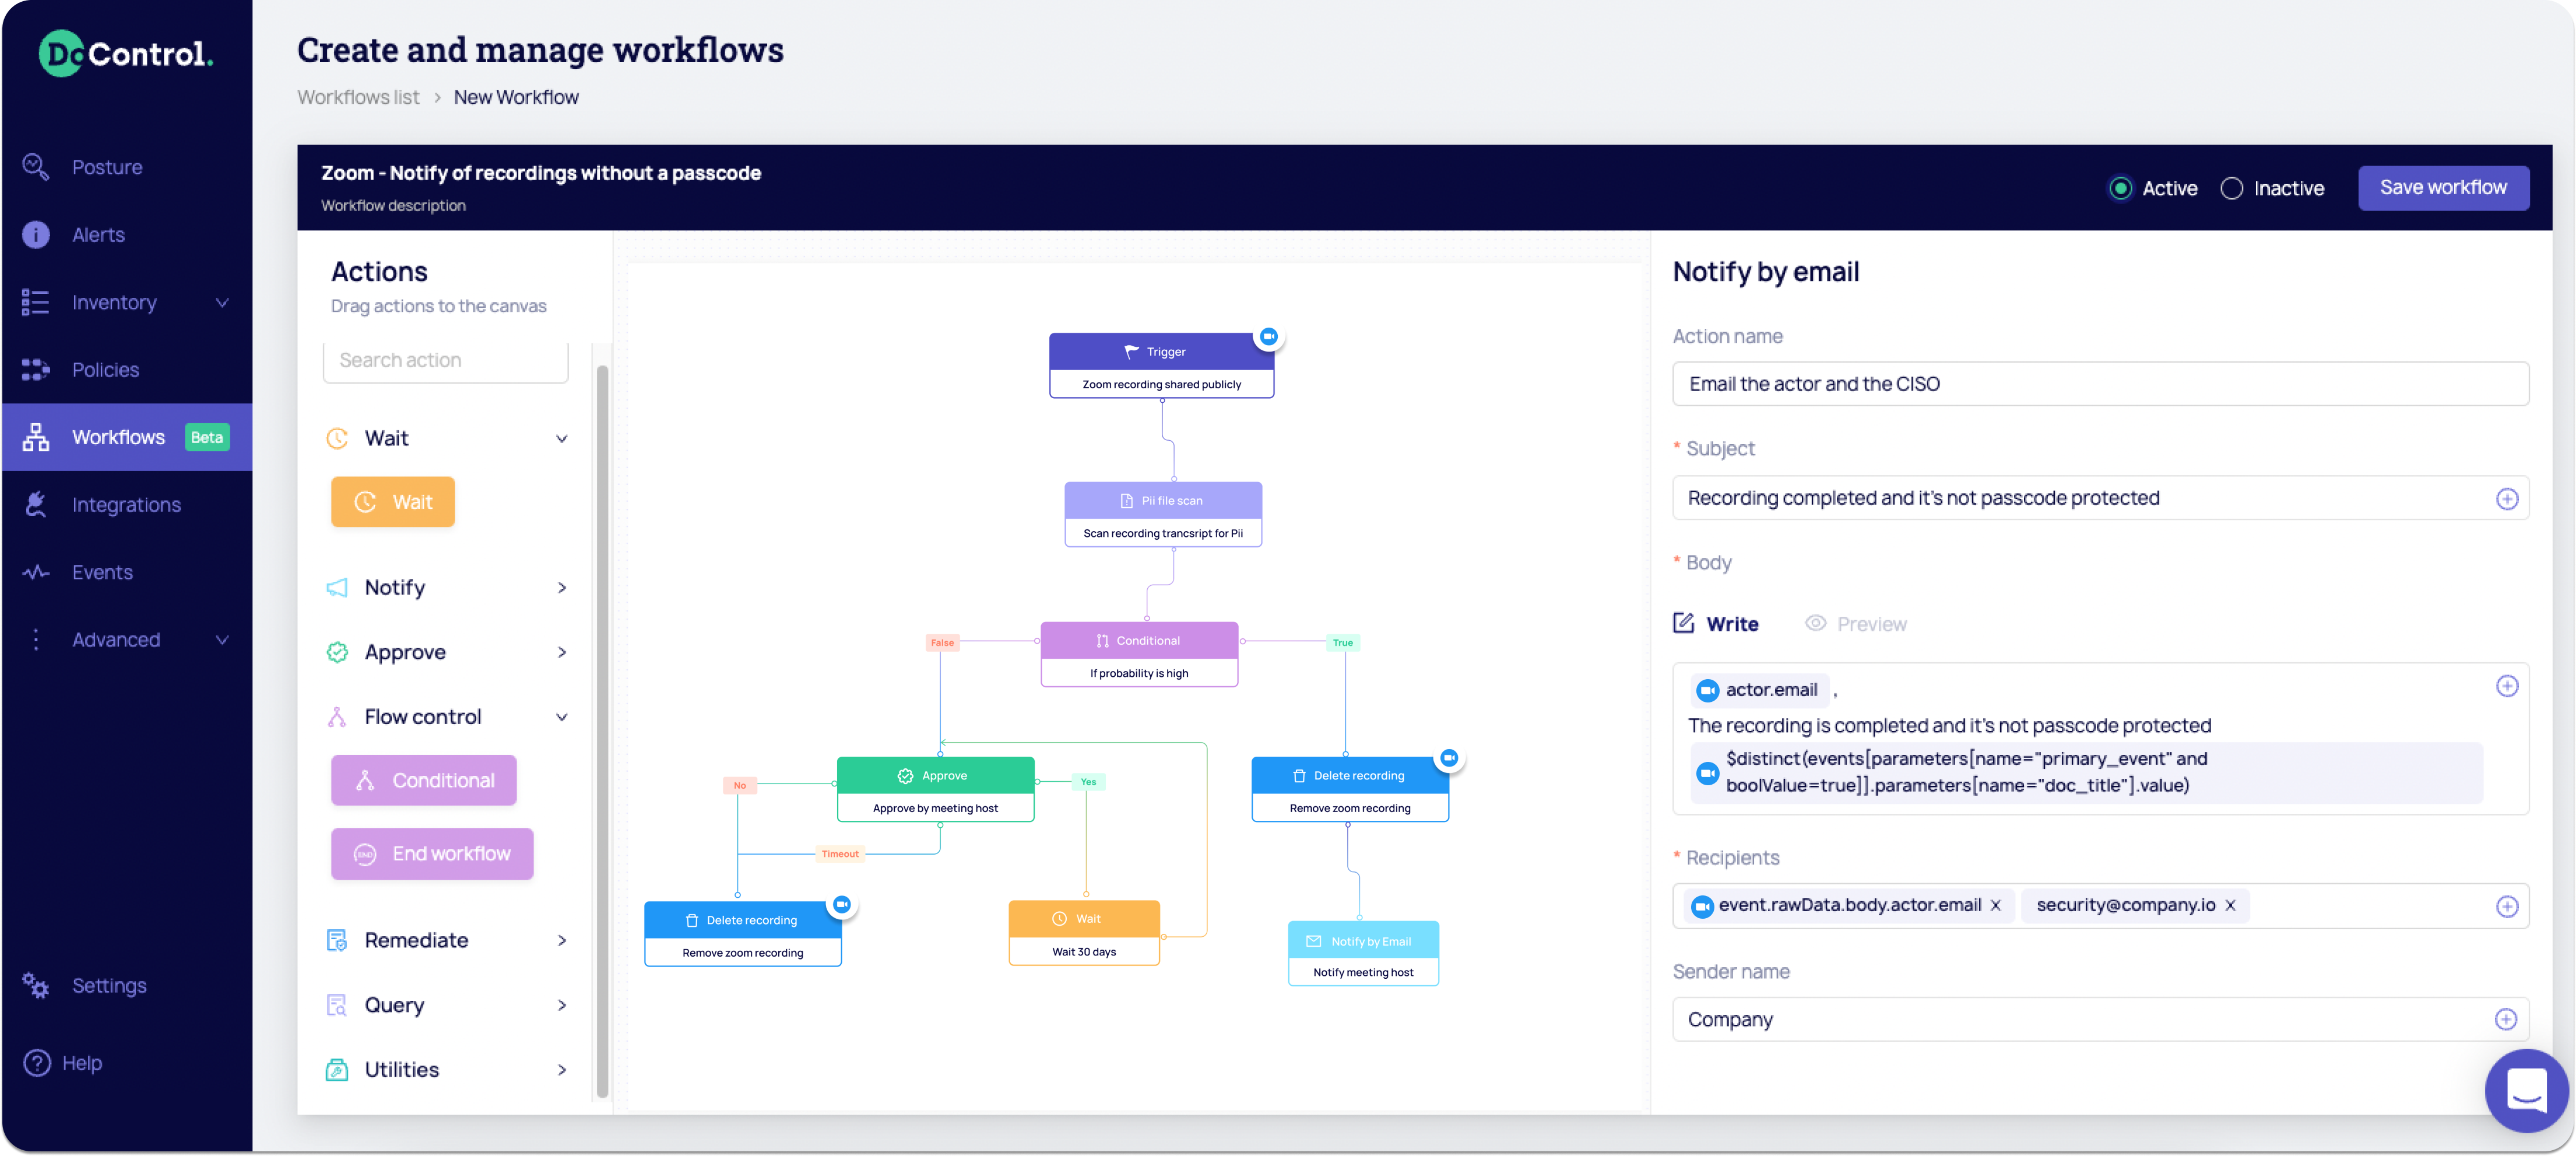Add recipient with plus icon

pyautogui.click(x=2506, y=906)
